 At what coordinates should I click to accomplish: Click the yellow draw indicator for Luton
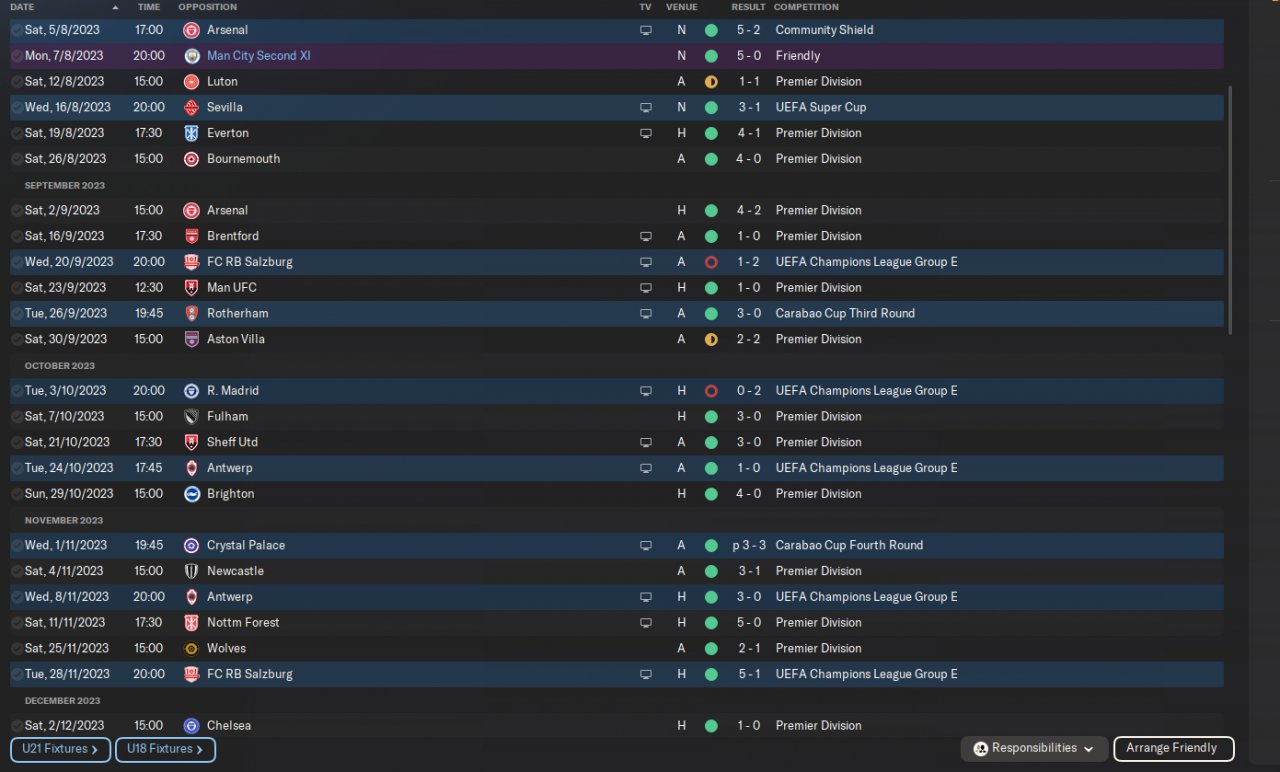[x=711, y=82]
